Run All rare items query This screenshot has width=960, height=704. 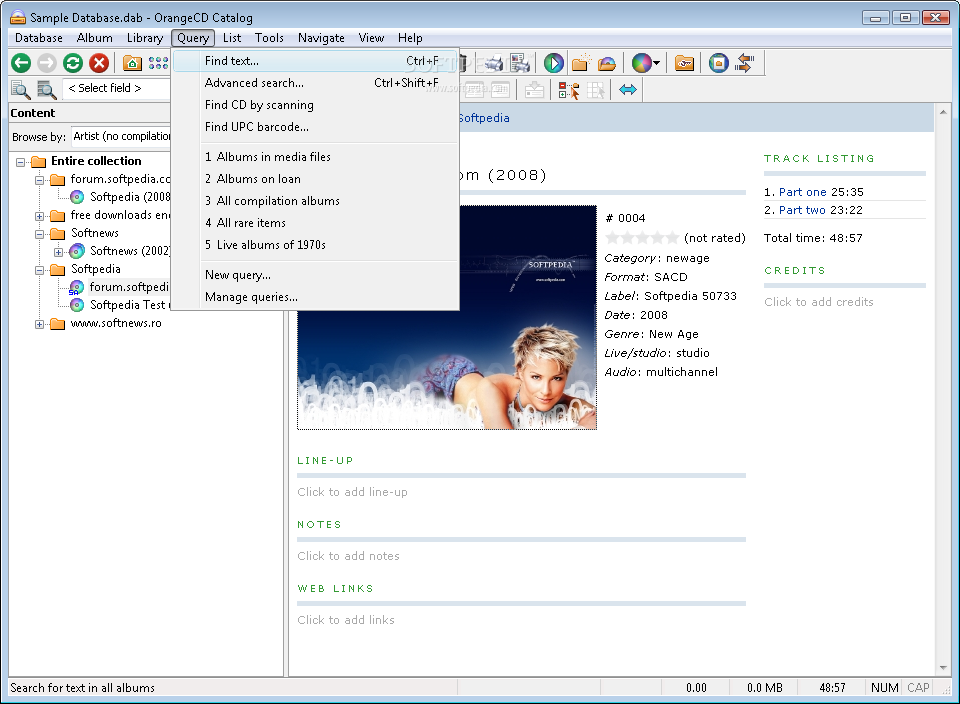point(315,223)
